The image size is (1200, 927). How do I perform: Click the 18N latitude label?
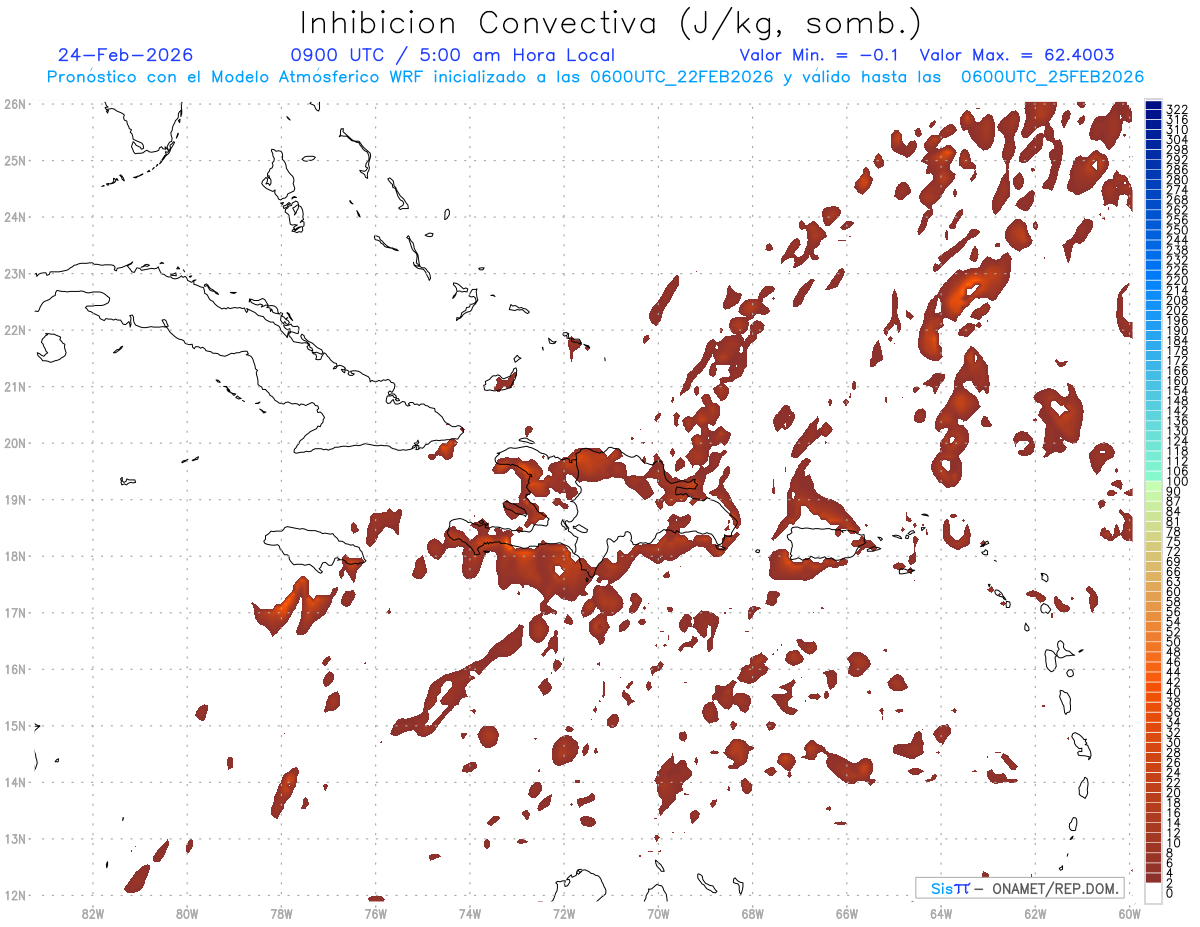pyautogui.click(x=15, y=556)
